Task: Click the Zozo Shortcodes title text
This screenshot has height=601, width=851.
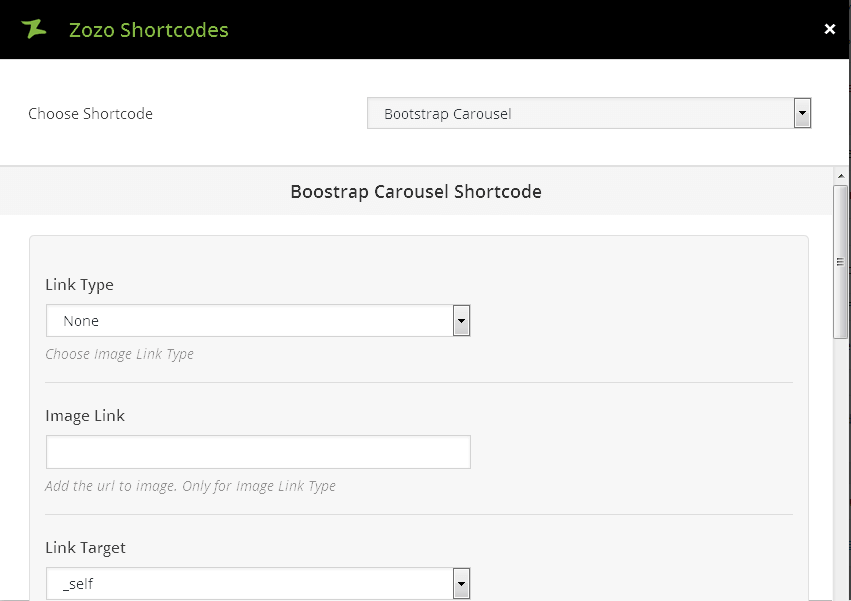Action: (x=148, y=30)
